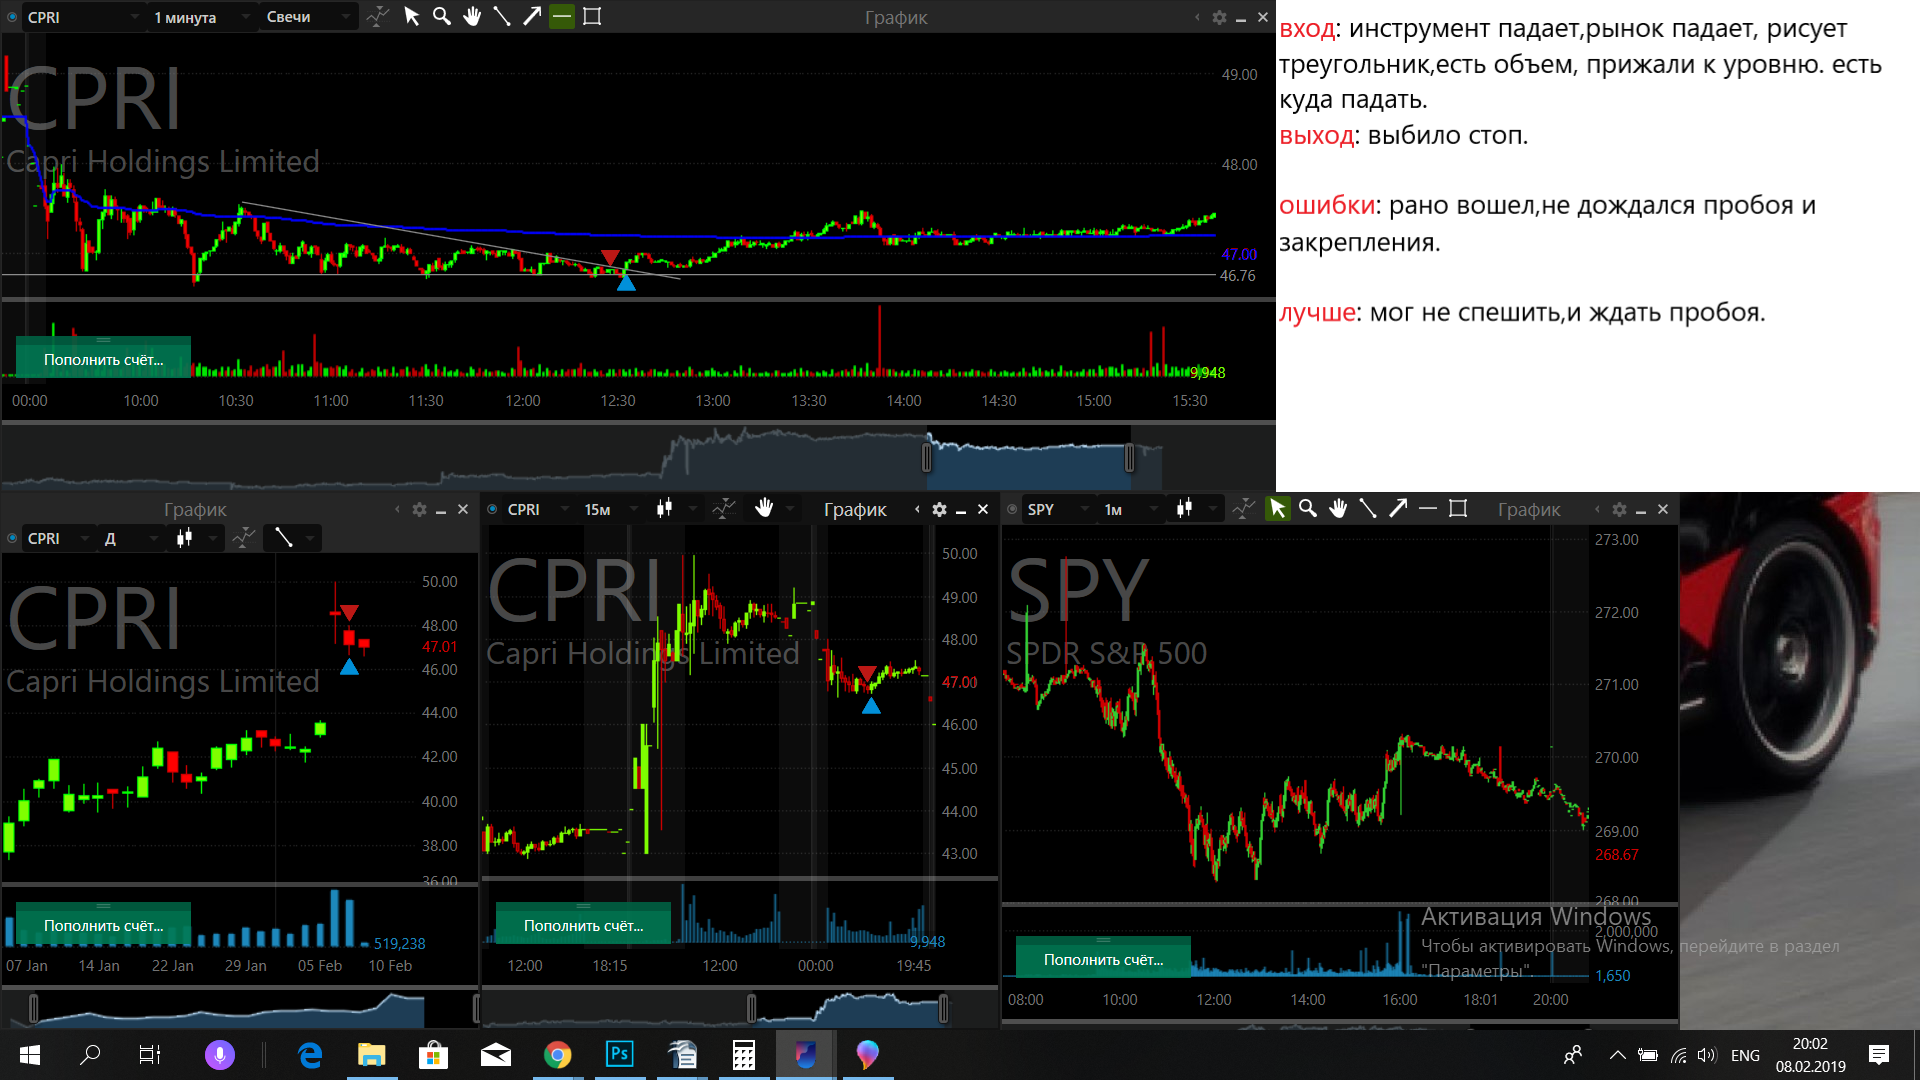Open Windows Start menu
1920x1080 pixels.
[x=30, y=1055]
